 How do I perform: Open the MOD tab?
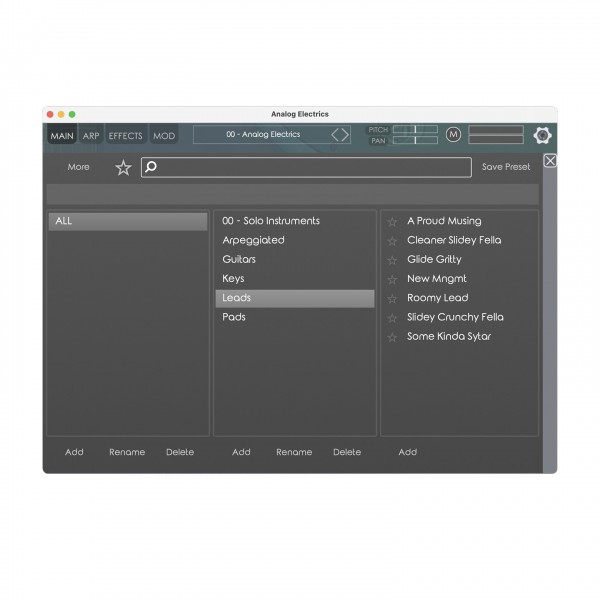point(164,134)
